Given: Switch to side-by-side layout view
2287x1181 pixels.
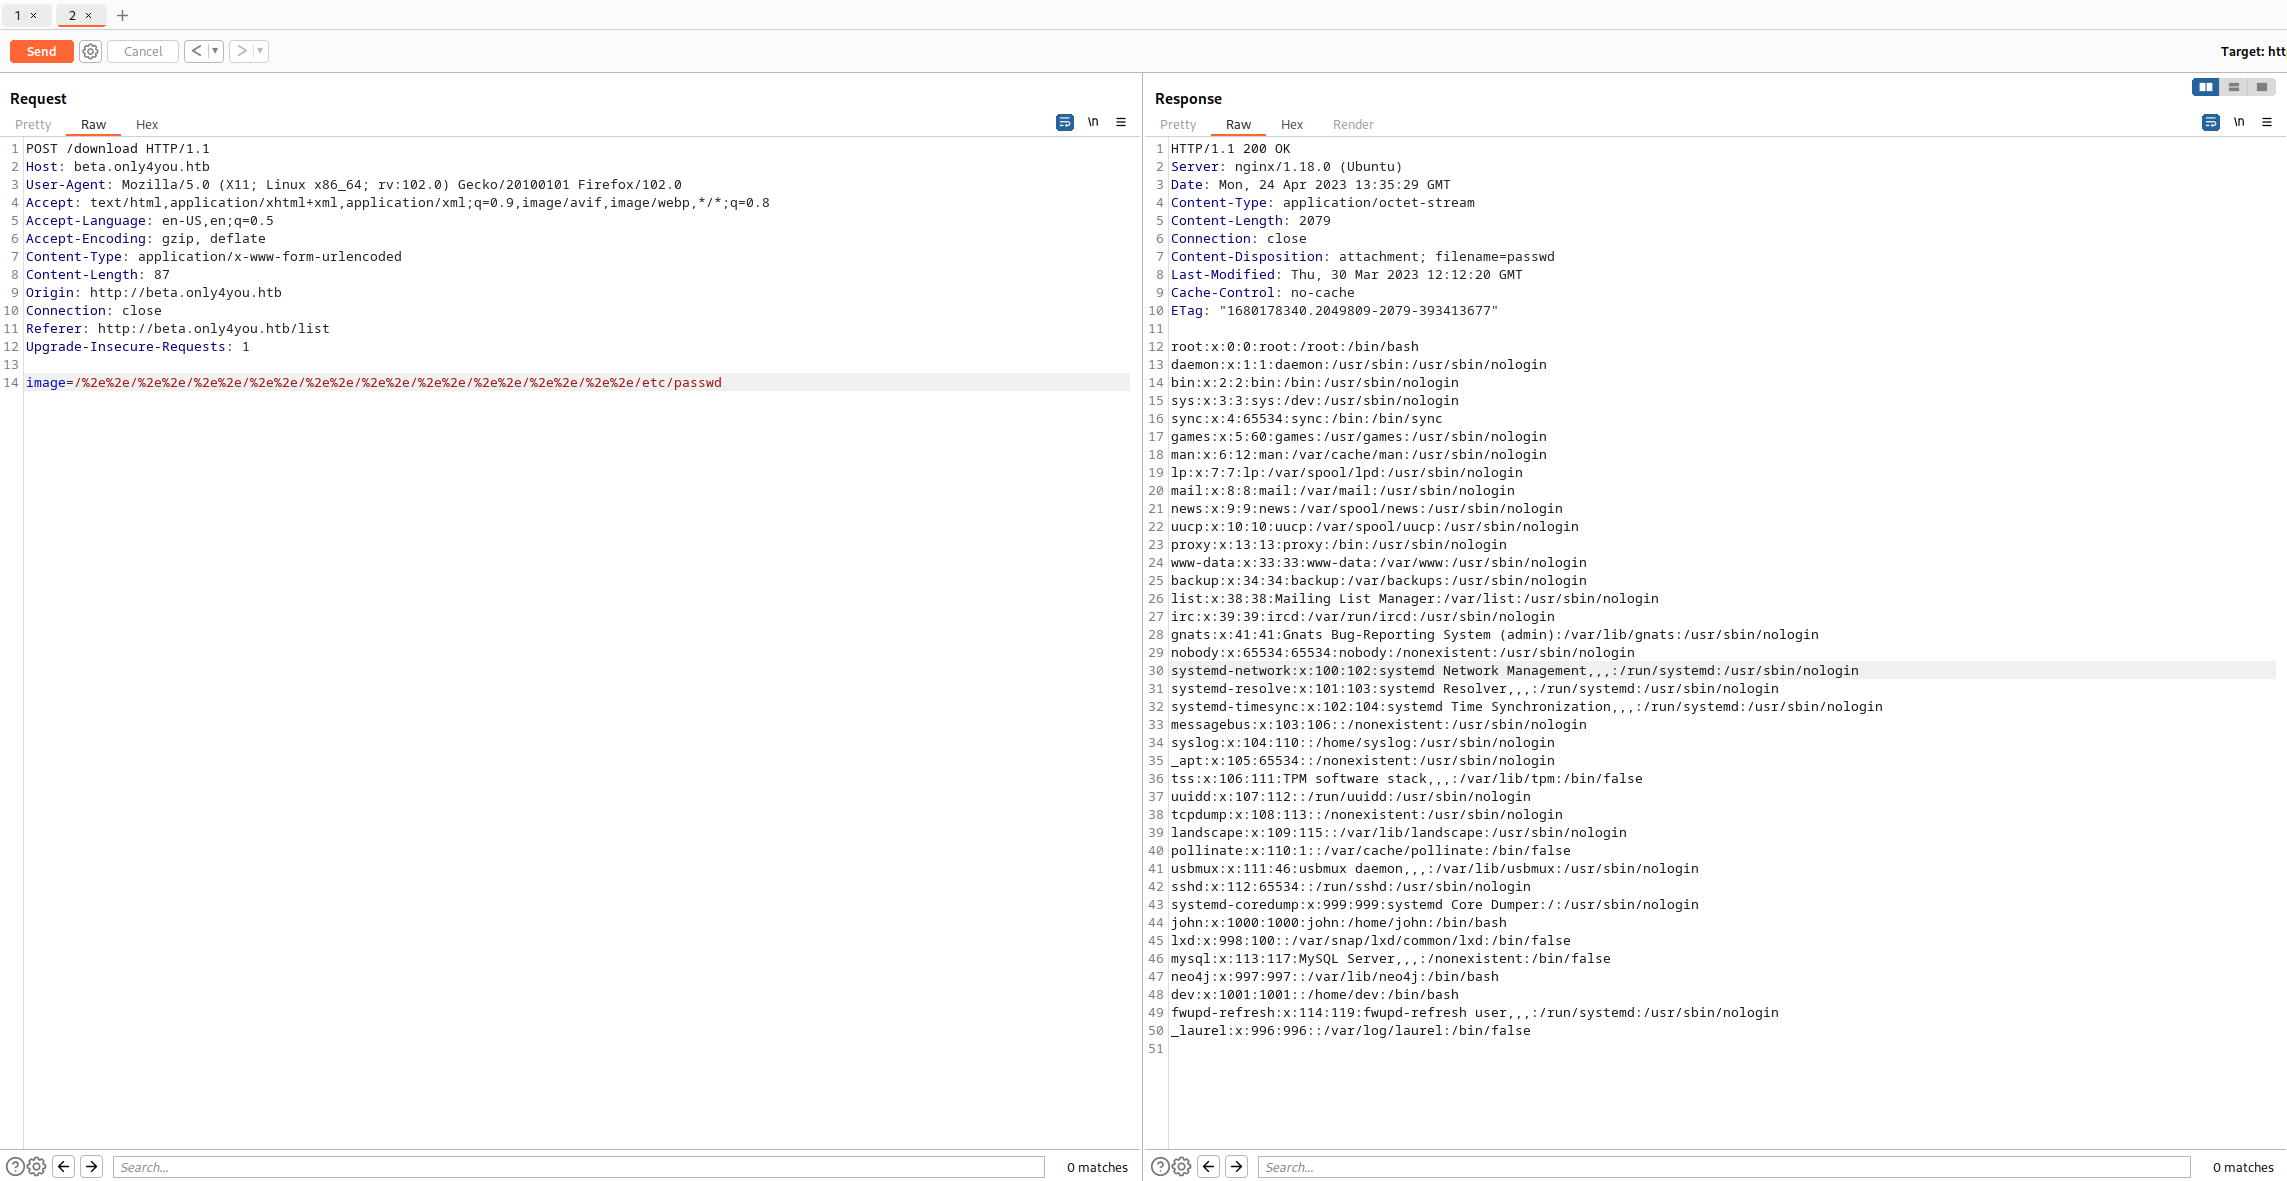Looking at the screenshot, I should [x=2205, y=87].
